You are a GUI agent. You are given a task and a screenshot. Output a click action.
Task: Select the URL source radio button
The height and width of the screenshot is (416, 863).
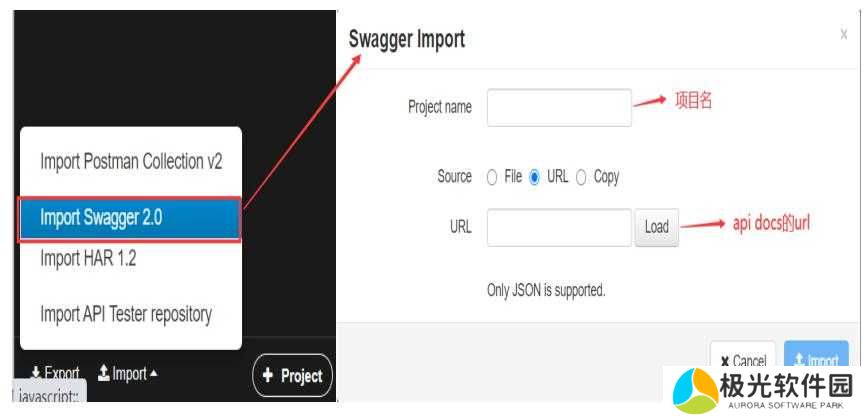(x=535, y=177)
